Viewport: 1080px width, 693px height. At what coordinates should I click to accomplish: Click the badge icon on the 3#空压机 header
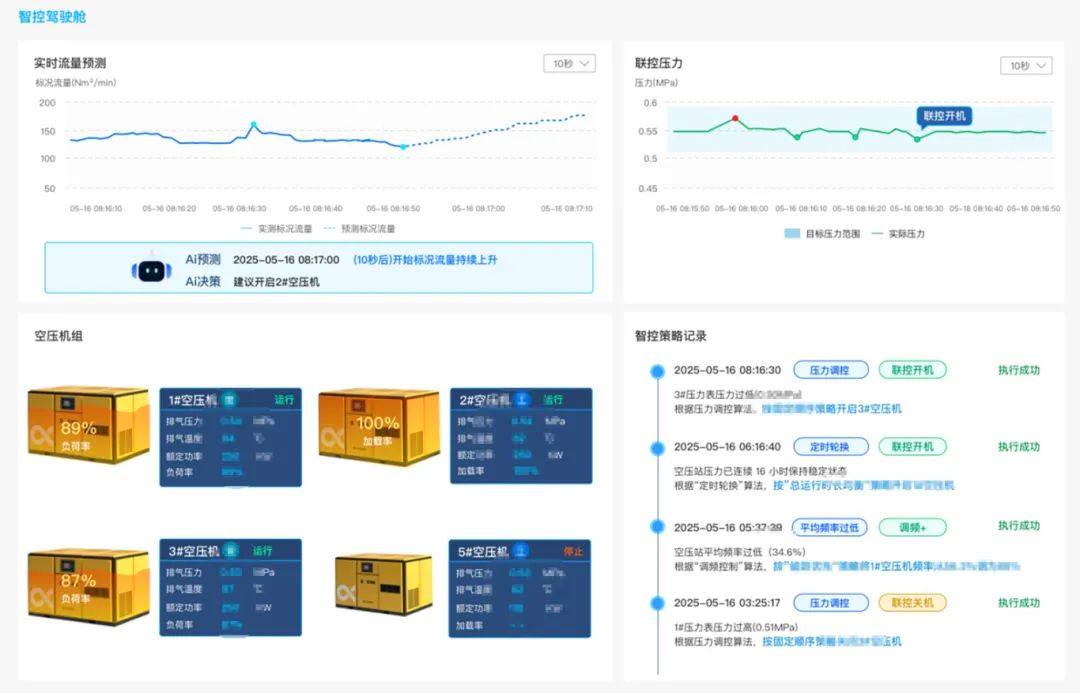pos(231,549)
